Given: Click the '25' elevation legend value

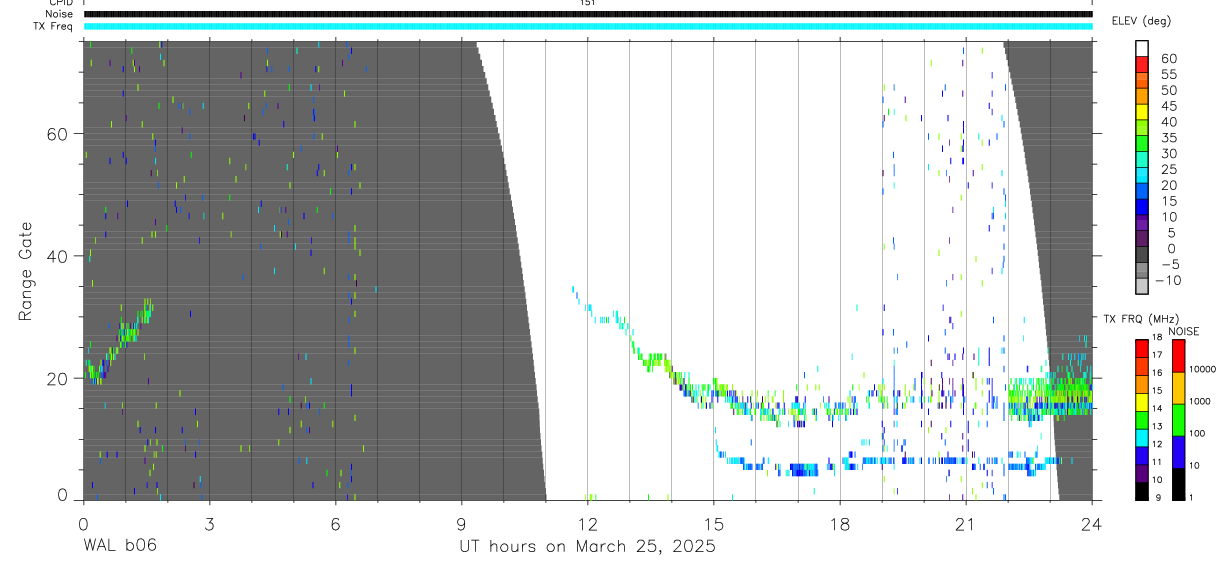Looking at the screenshot, I should [x=1169, y=169].
